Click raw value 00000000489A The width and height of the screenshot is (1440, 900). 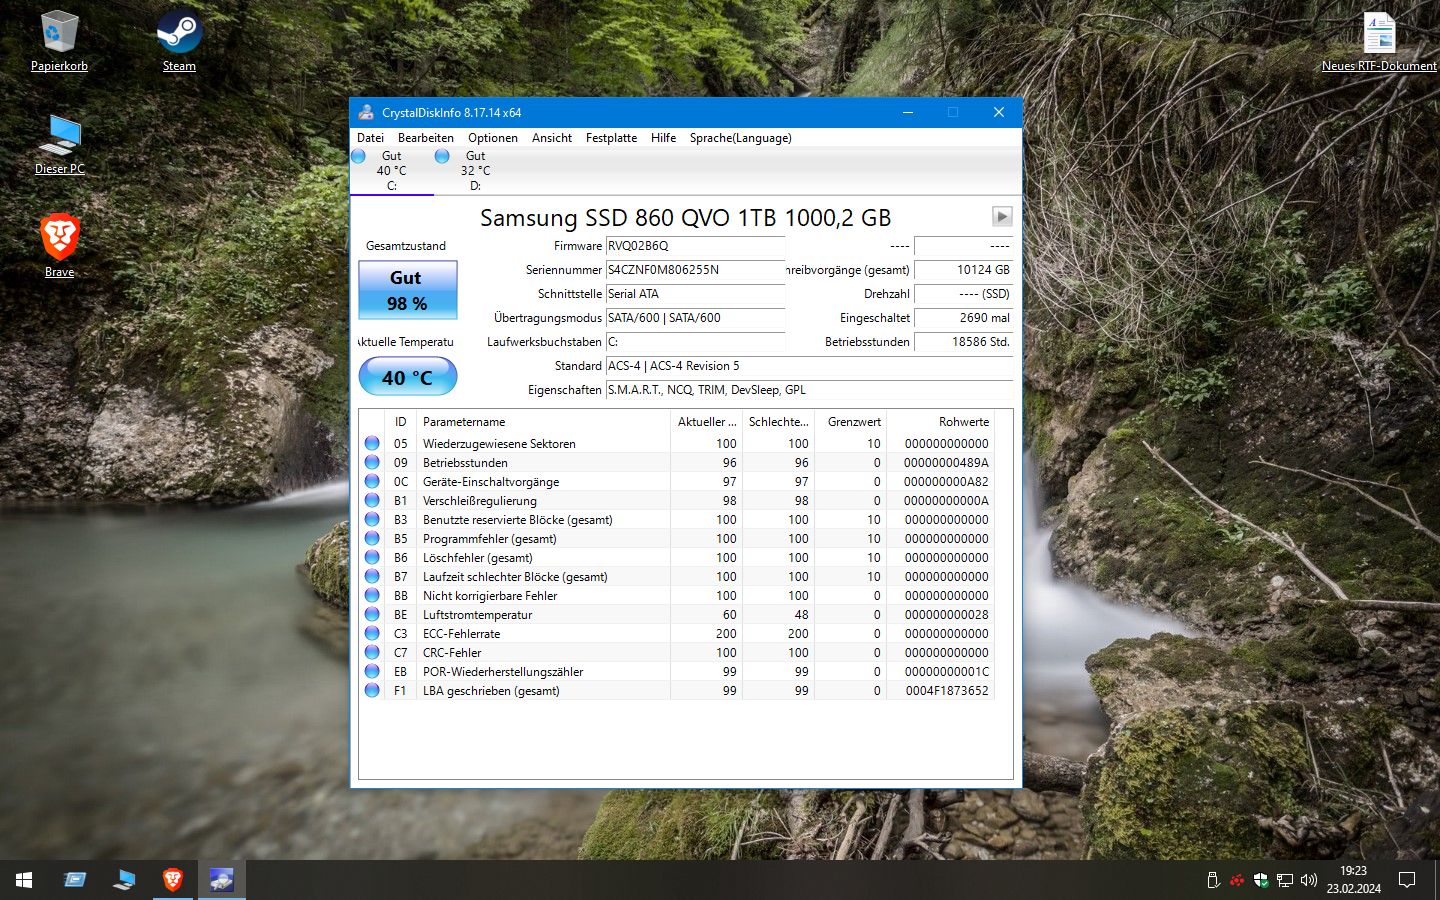coord(946,463)
